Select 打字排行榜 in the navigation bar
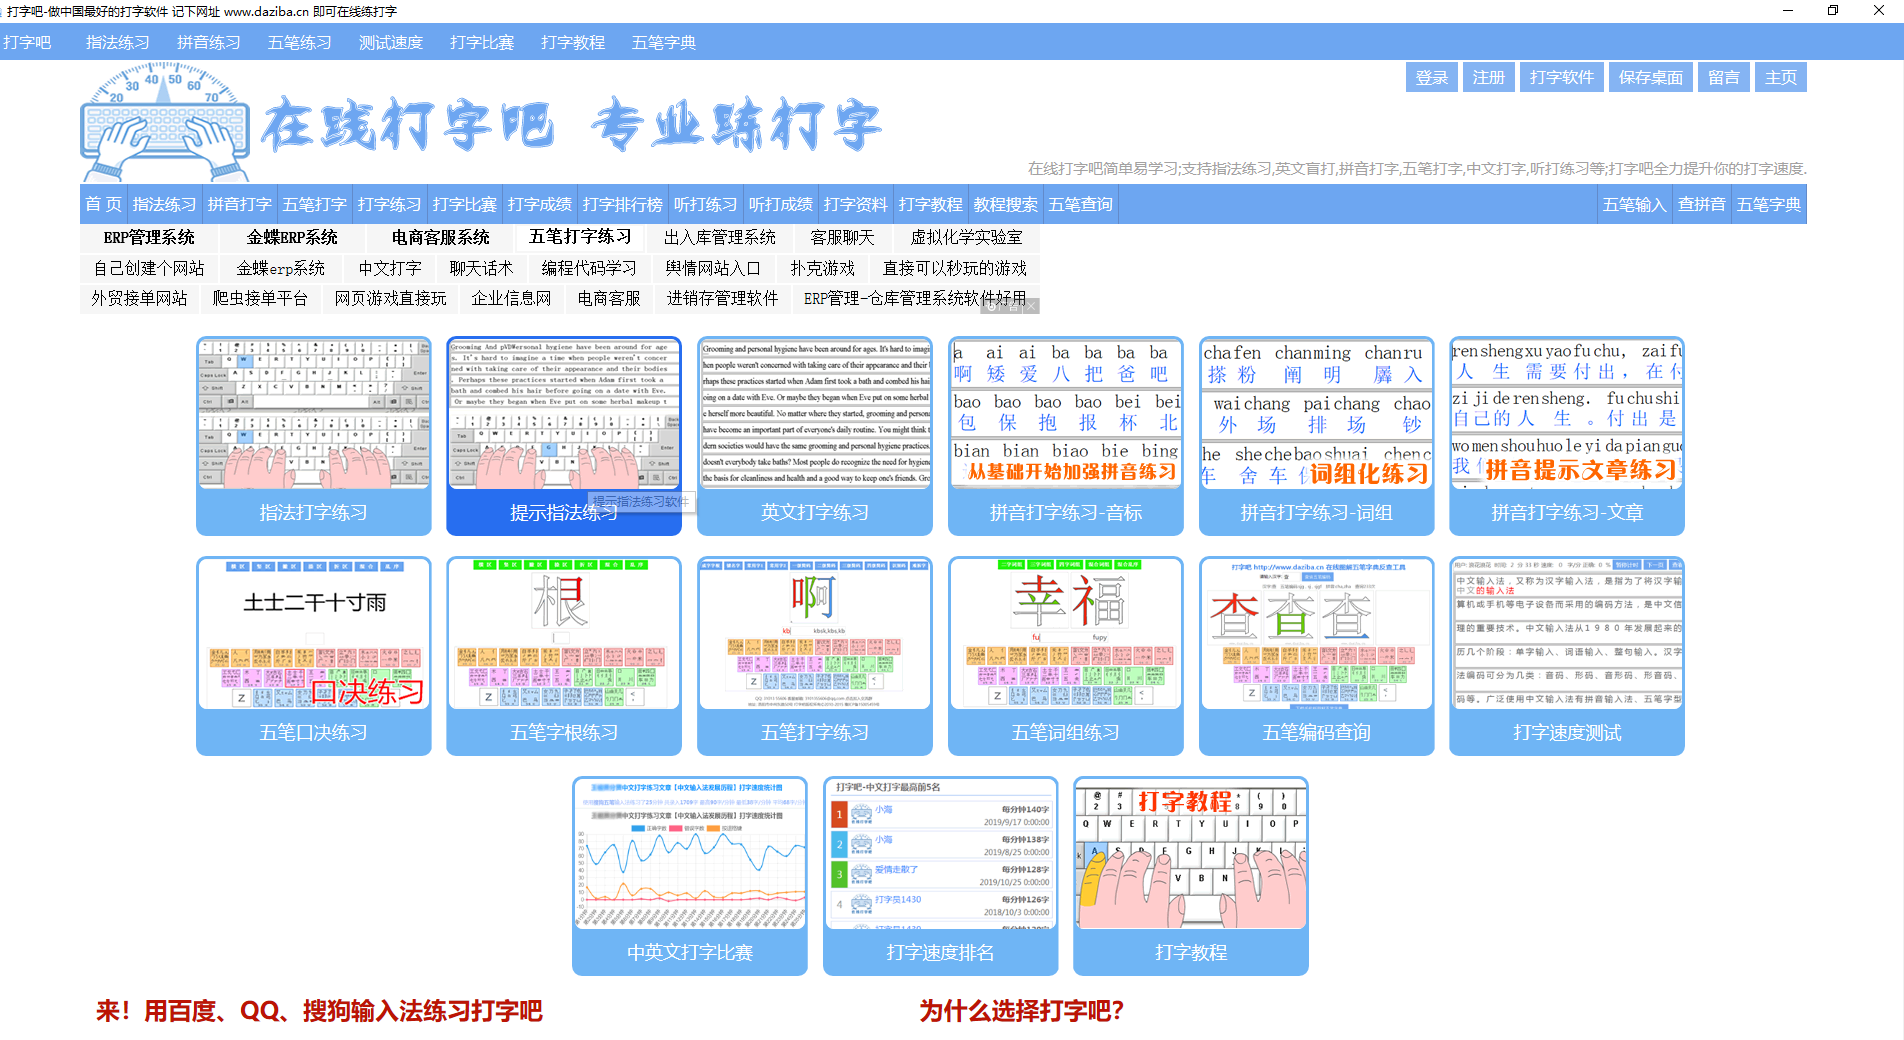Viewport: 1904px width, 1040px height. 622,204
